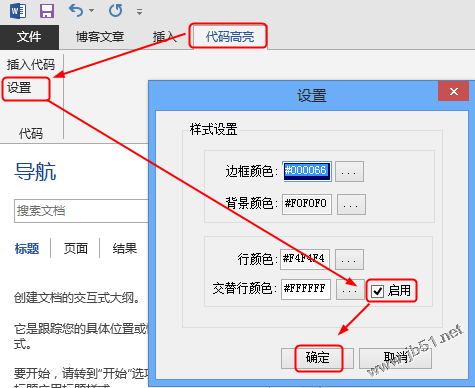This screenshot has height=388, width=475.
Task: Open the 文件 tab
Action: (x=29, y=37)
